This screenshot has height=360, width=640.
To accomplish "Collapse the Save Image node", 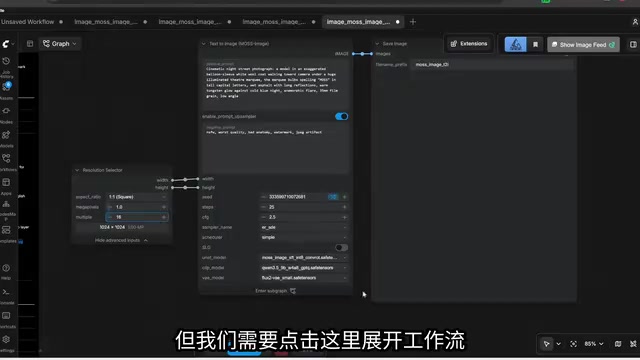I will pyautogui.click(x=377, y=44).
